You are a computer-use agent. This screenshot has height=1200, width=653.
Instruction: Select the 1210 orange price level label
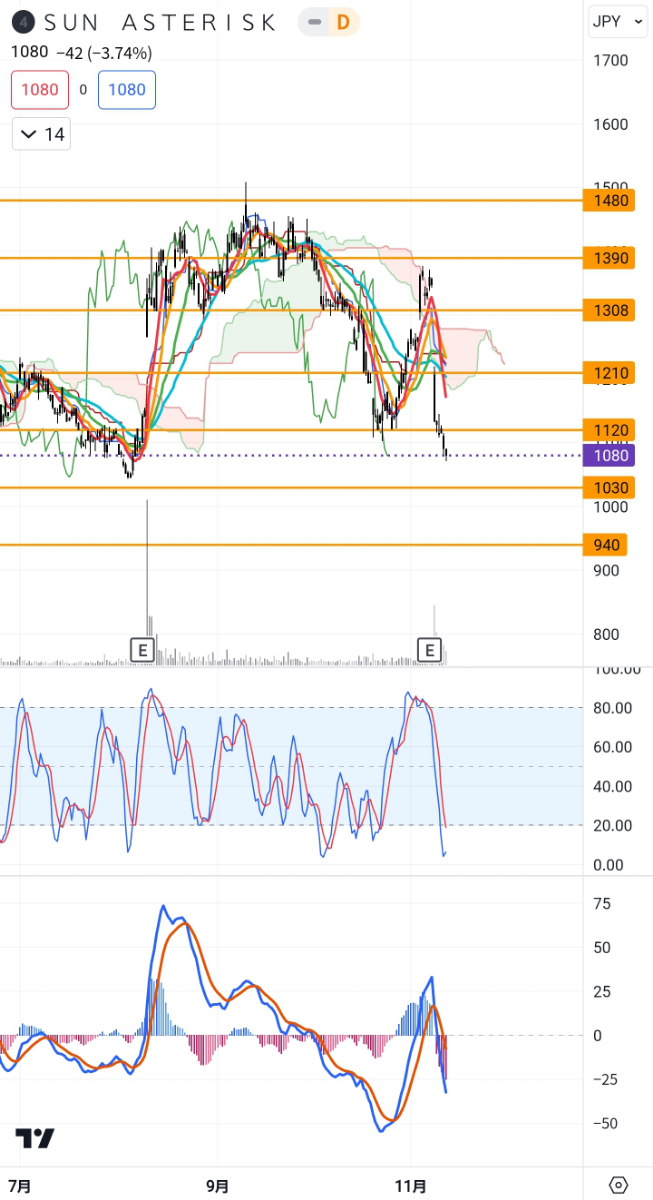pos(609,374)
